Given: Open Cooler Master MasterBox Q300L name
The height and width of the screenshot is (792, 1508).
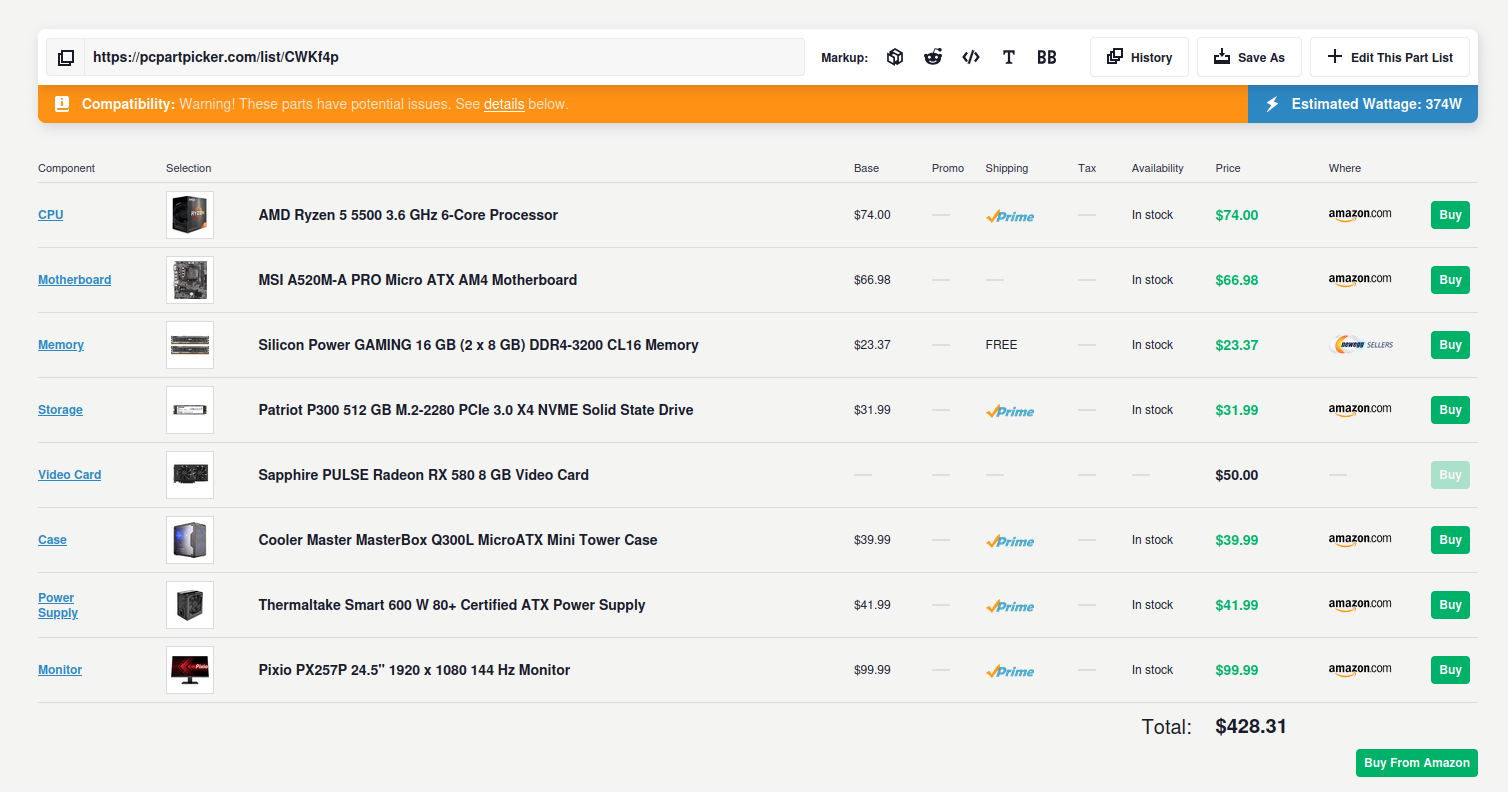Looking at the screenshot, I should (458, 540).
